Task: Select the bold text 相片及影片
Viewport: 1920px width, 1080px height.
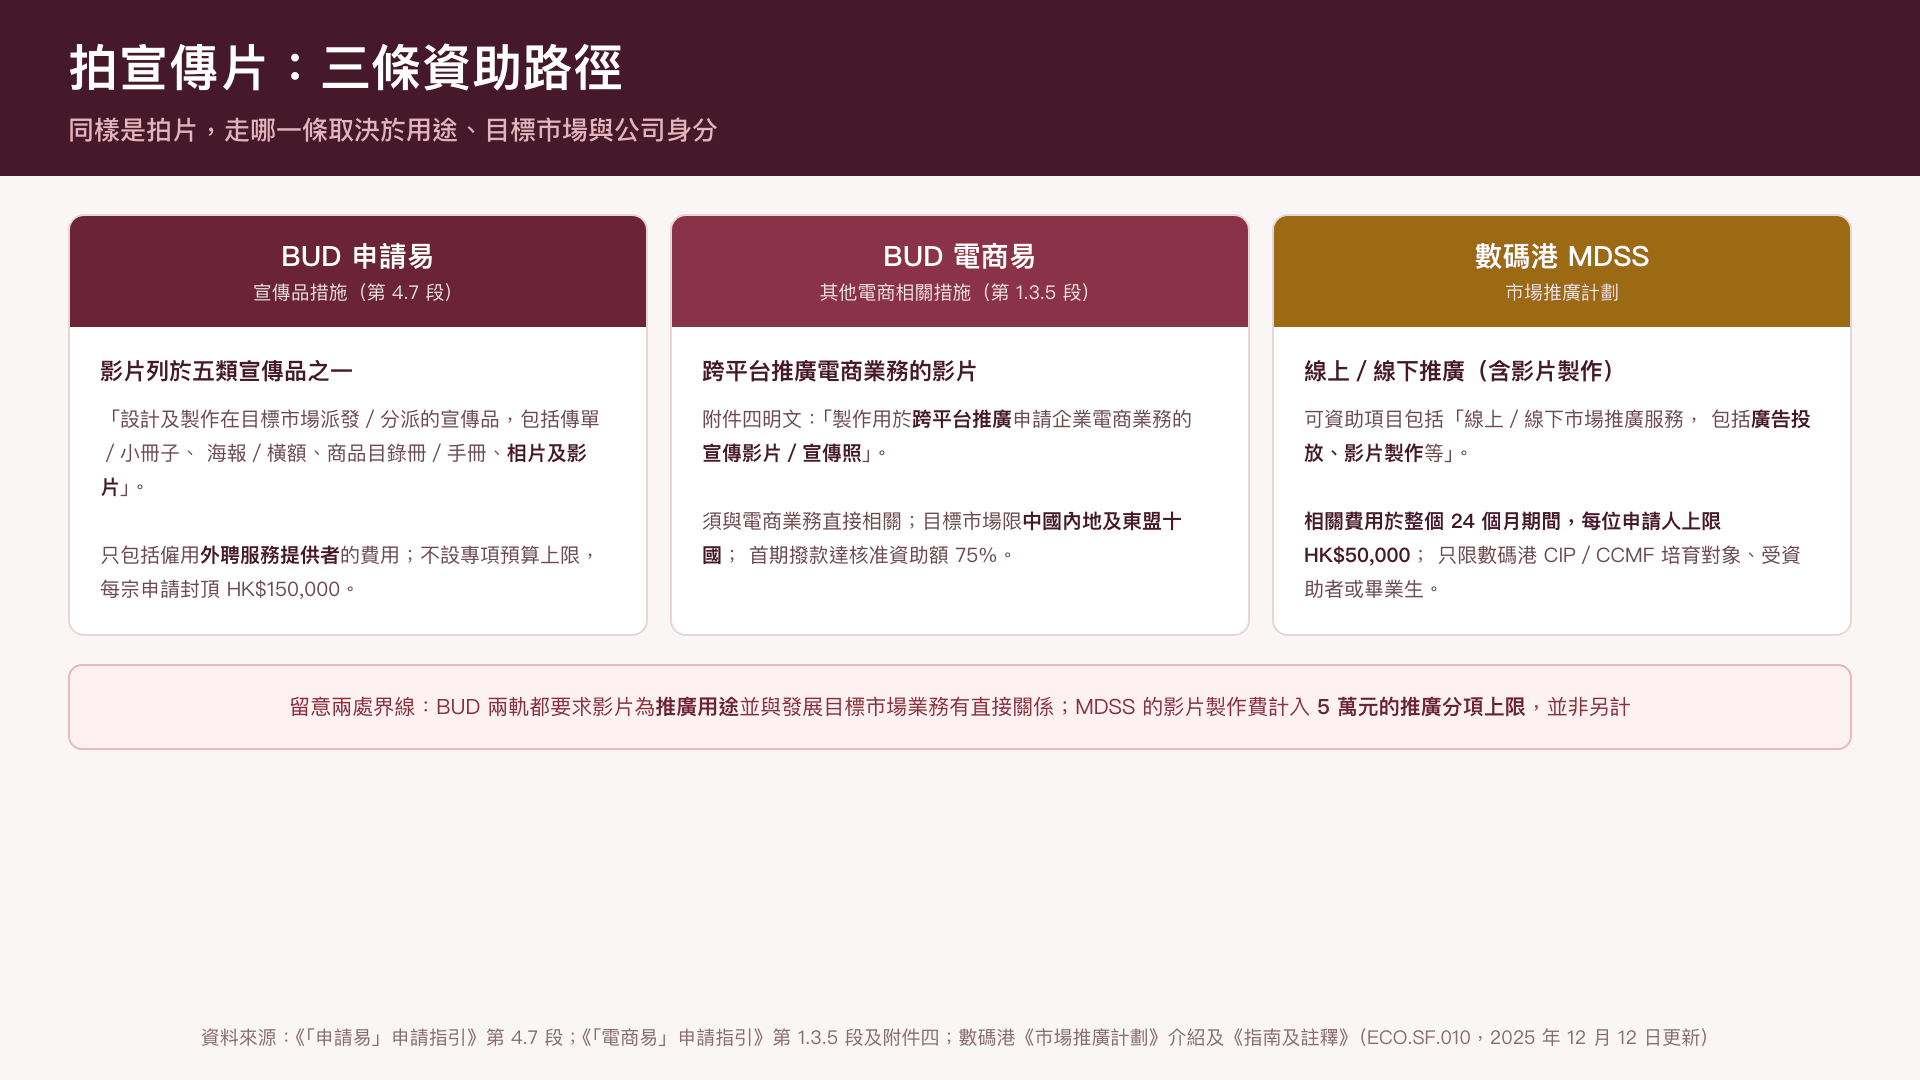Action: click(x=344, y=470)
